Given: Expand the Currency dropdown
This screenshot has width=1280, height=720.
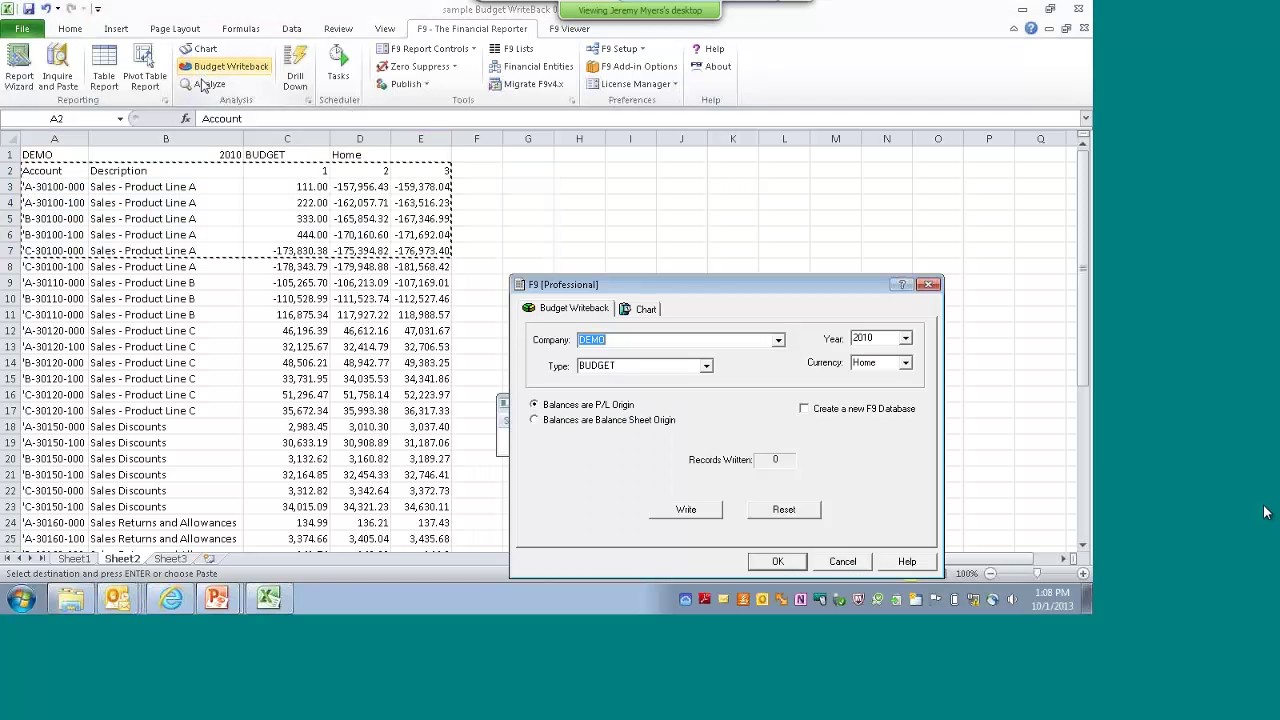Looking at the screenshot, I should 905,363.
